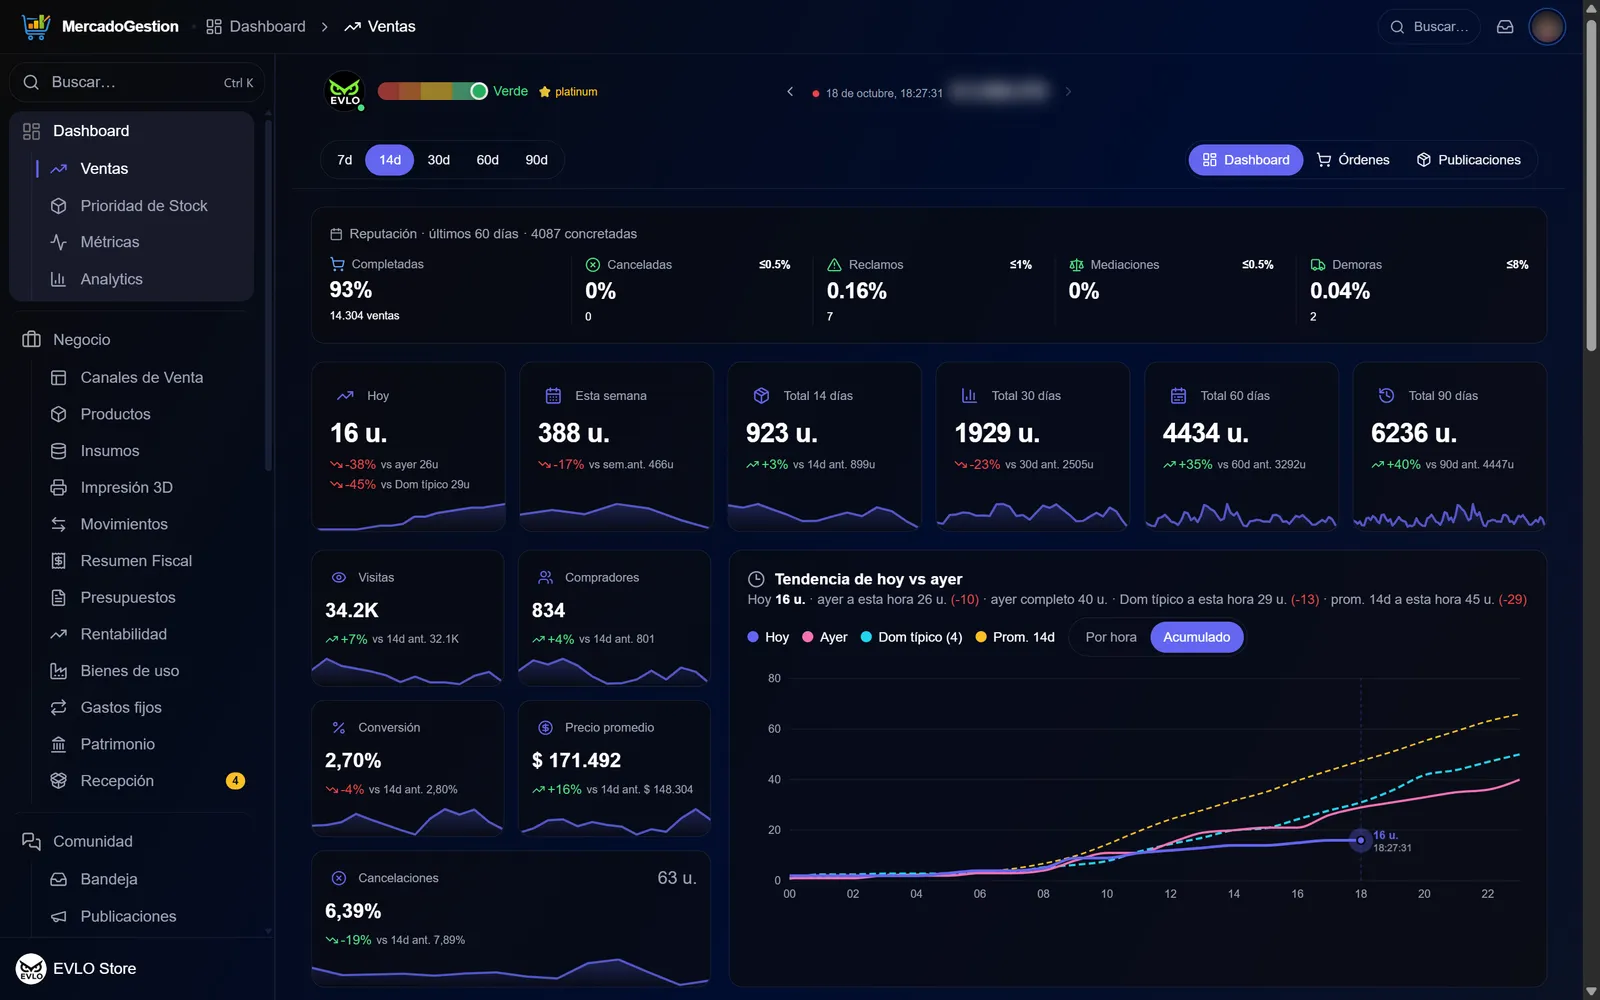Viewport: 1600px width, 1000px height.
Task: Click the Compradores people icon
Action: tap(545, 578)
